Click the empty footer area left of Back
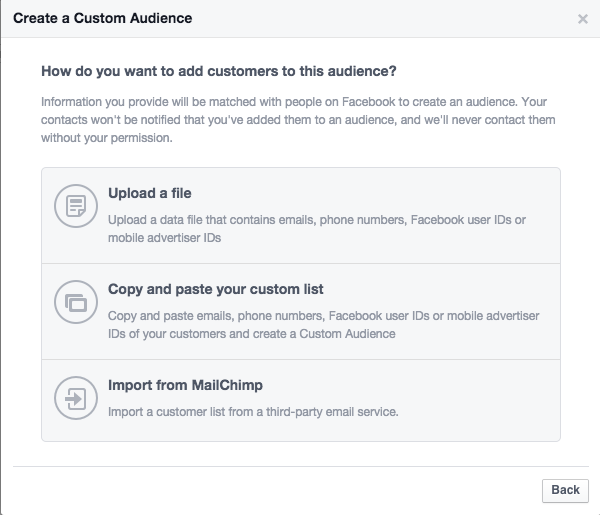Screen dimensions: 600x515 280,490
